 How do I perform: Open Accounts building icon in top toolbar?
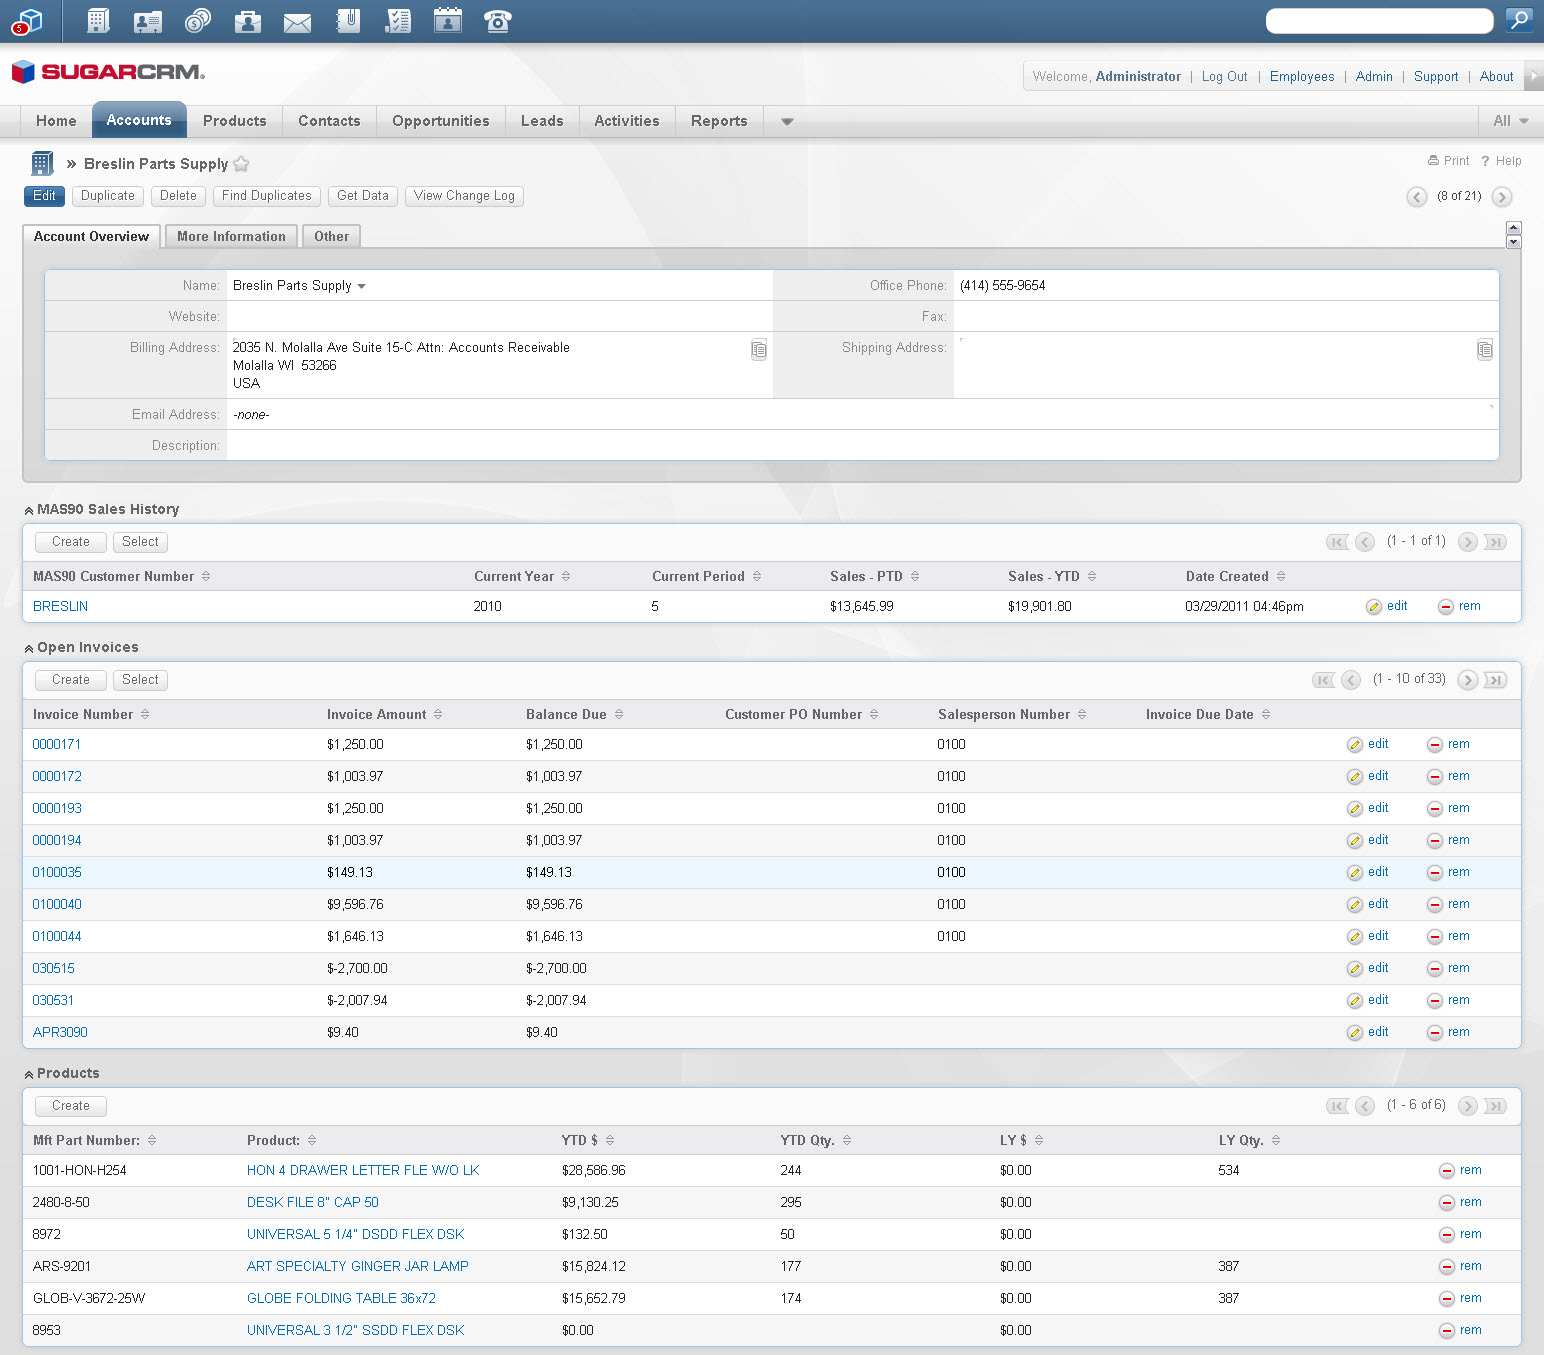pos(97,20)
